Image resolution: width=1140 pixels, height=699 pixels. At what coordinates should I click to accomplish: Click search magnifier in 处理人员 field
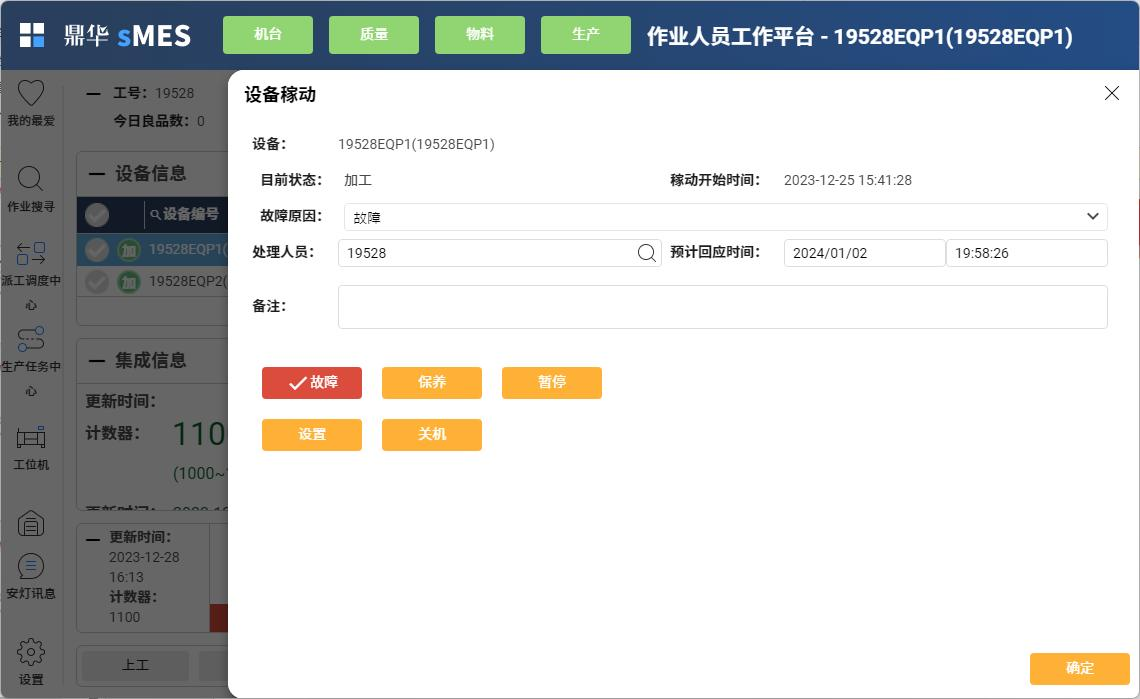tap(646, 252)
